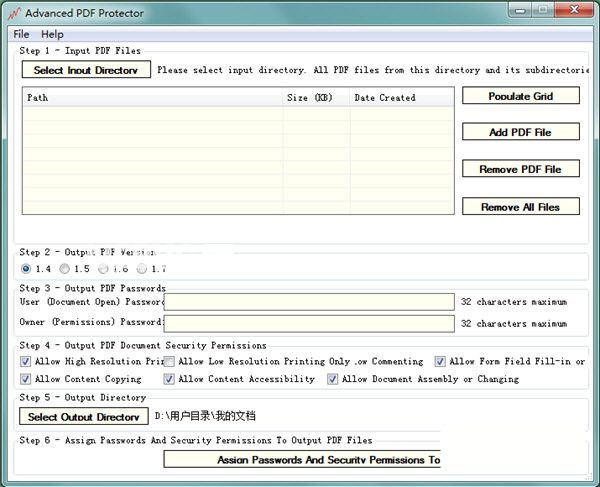Click the Add PDF File button

pyautogui.click(x=521, y=132)
